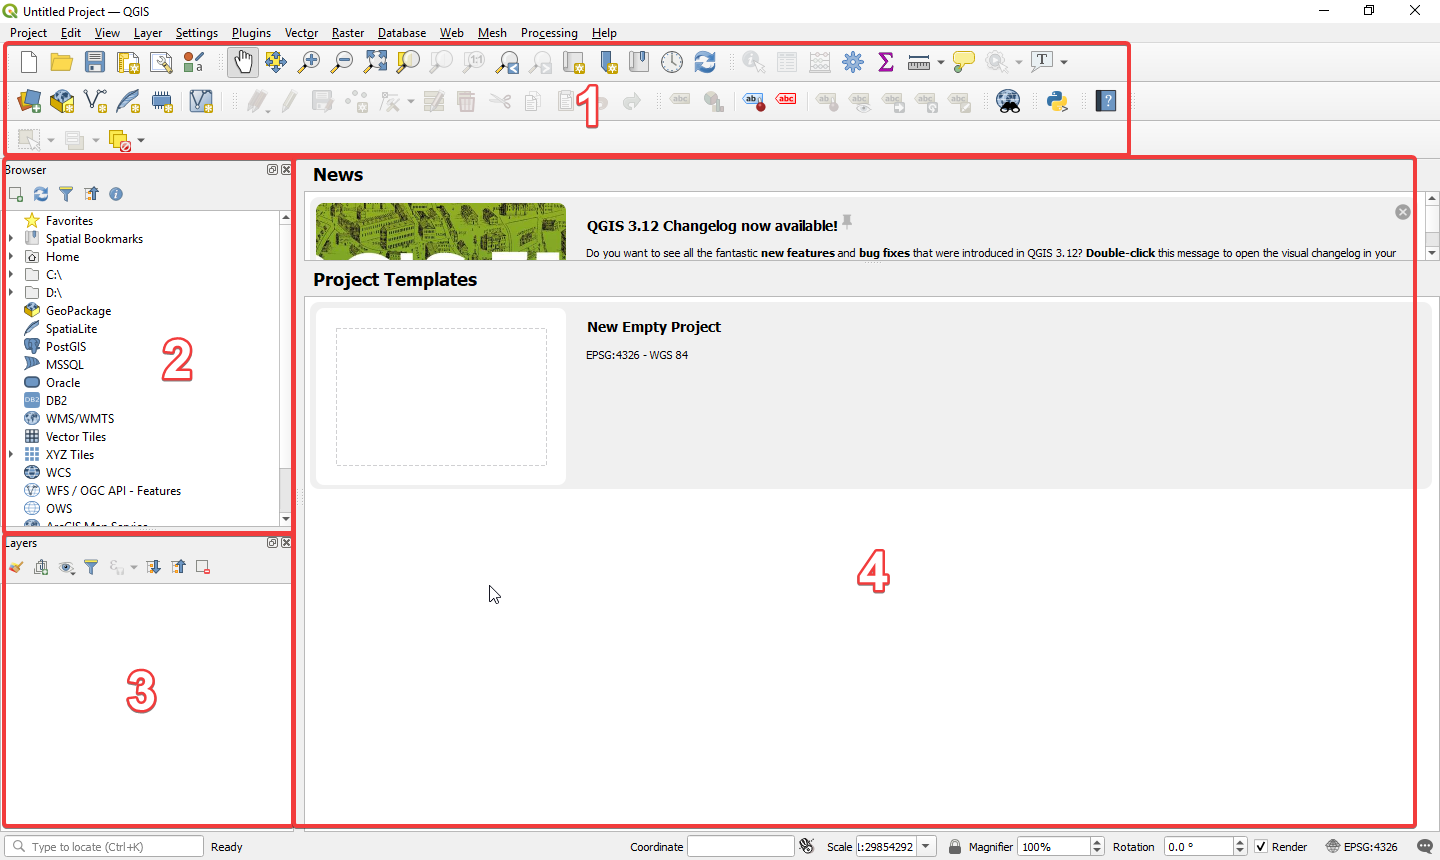Open the Data Source Manager icon
This screenshot has height=860, width=1440.
29,101
